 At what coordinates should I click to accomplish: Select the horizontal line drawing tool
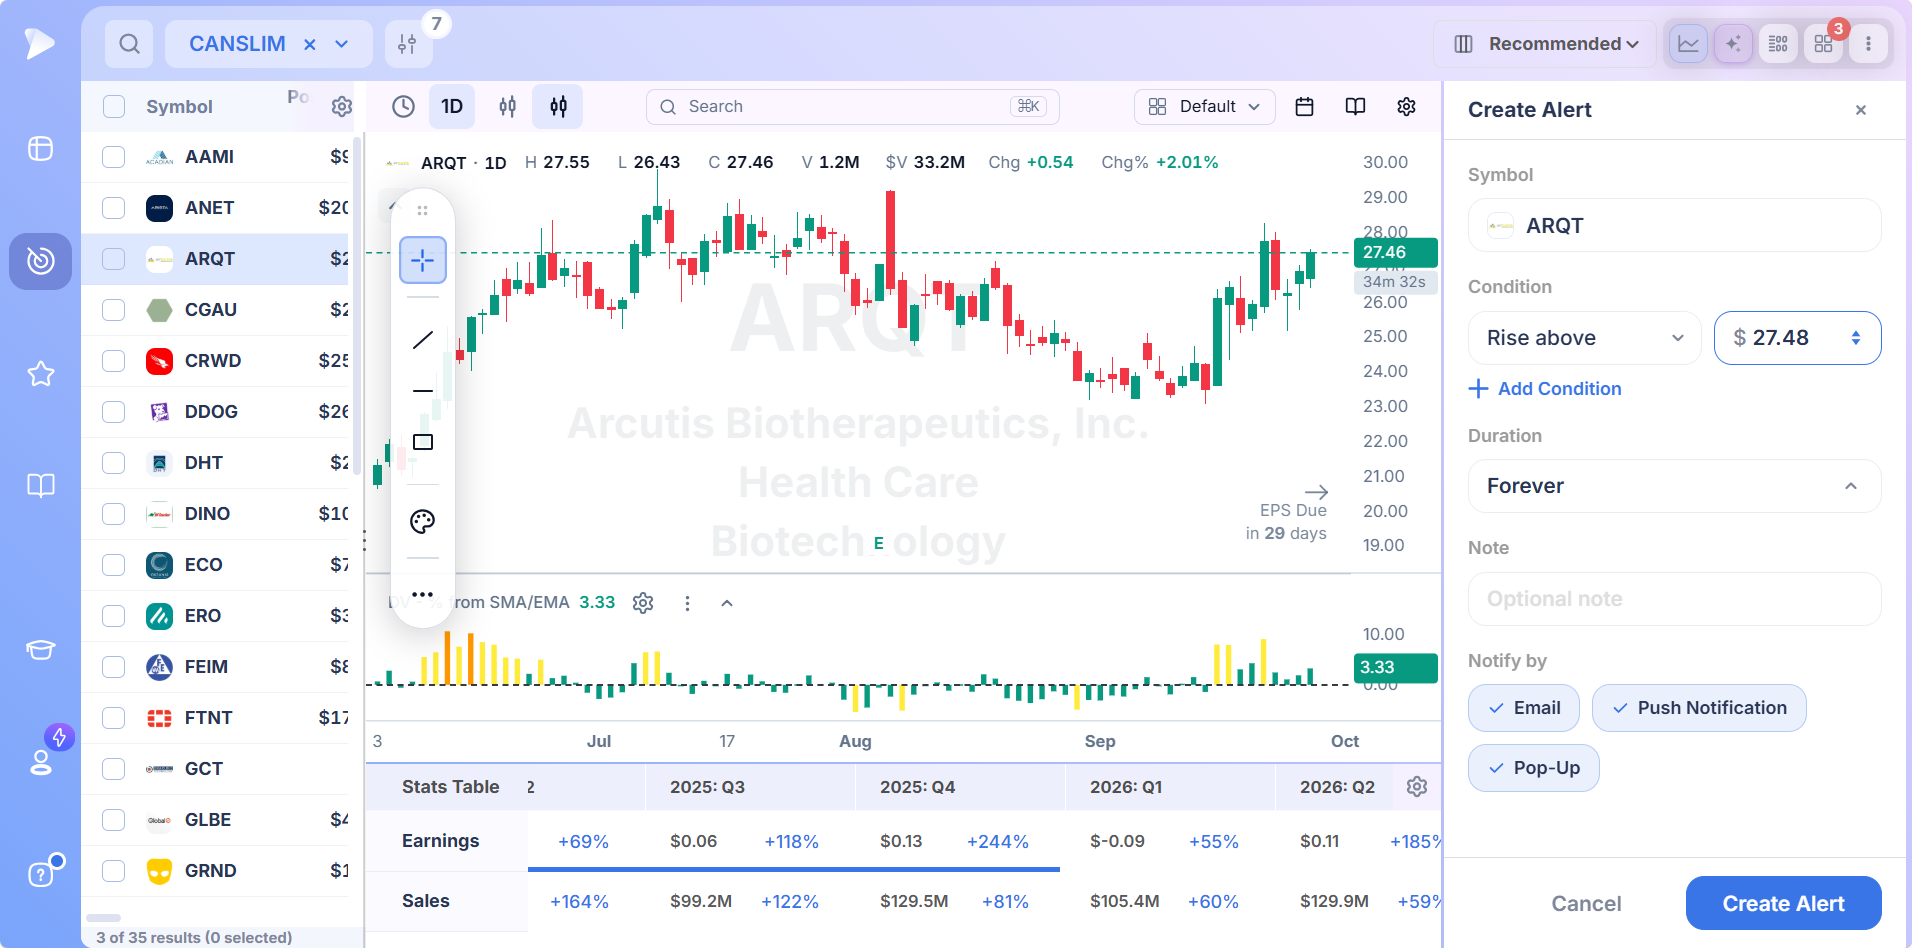[x=423, y=391]
